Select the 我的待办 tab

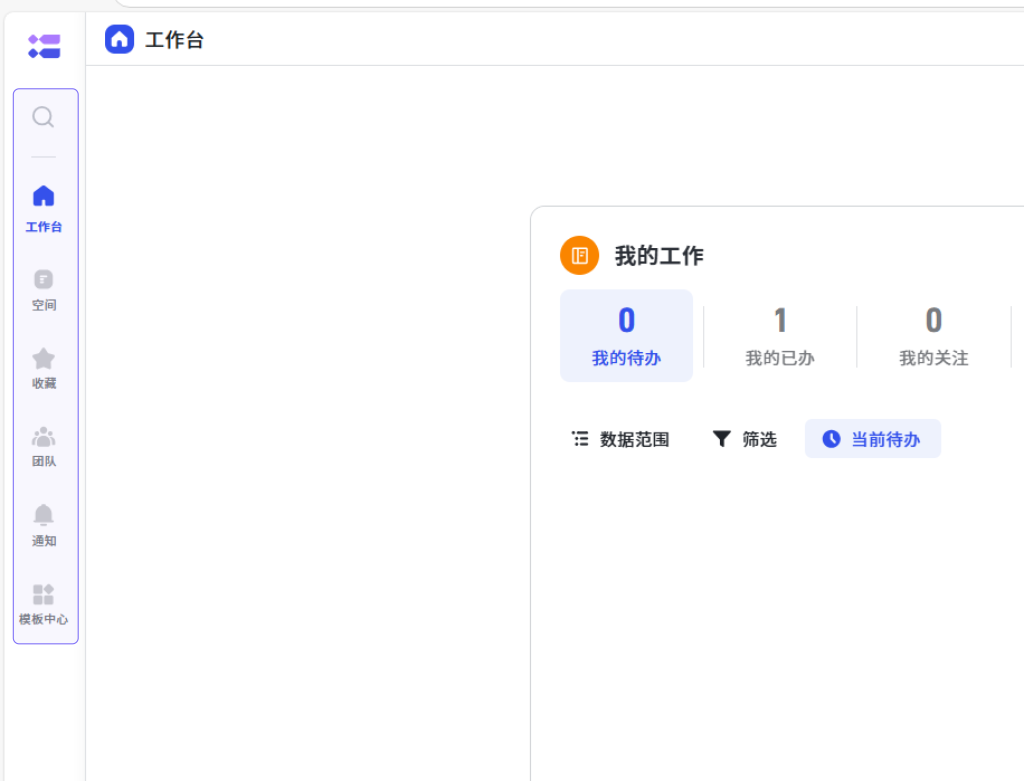coord(626,336)
